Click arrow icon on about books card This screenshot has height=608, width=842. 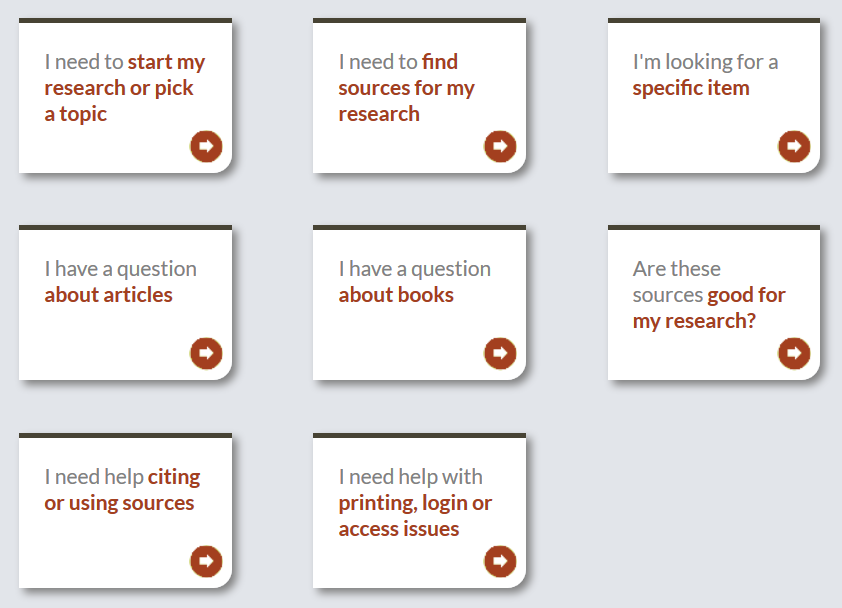coord(500,353)
